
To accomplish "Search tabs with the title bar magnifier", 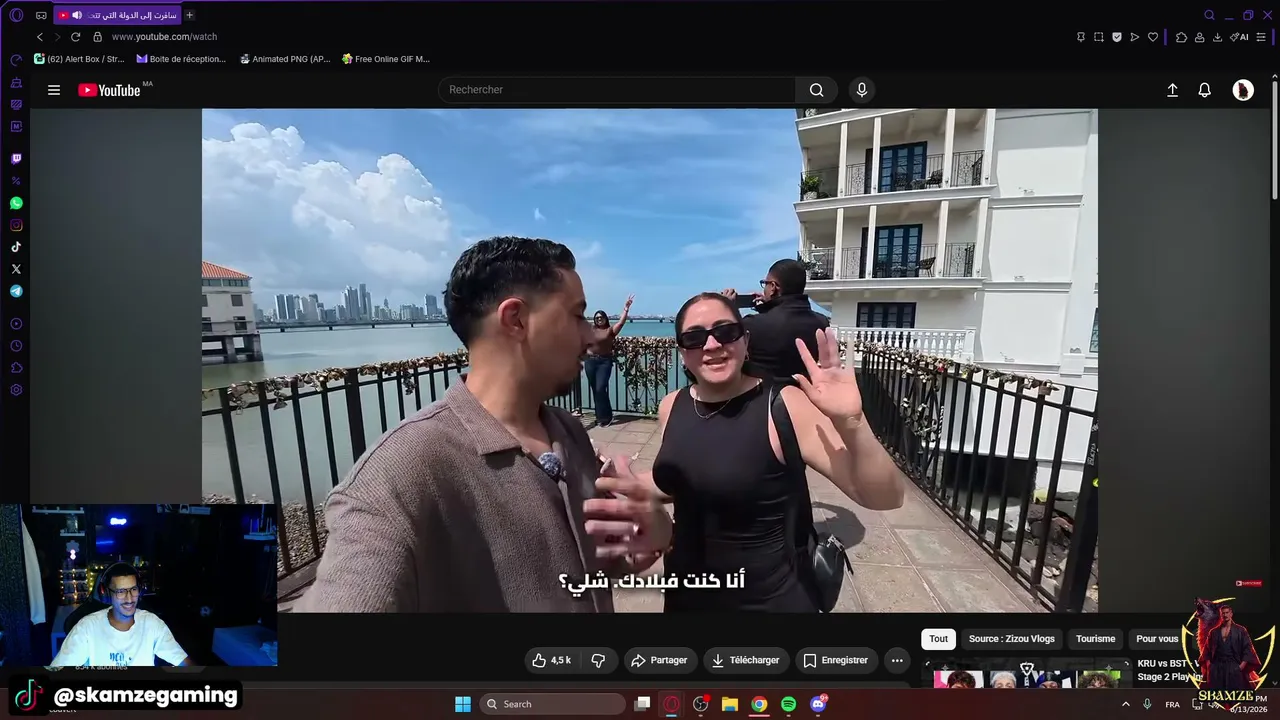I will point(1209,15).
